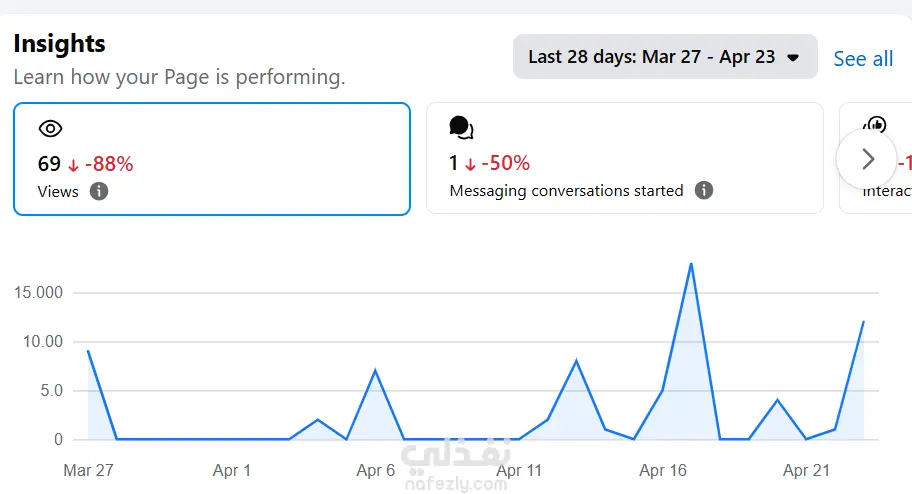Open the See all insights link
Screen dimensions: 912x494
pos(863,59)
